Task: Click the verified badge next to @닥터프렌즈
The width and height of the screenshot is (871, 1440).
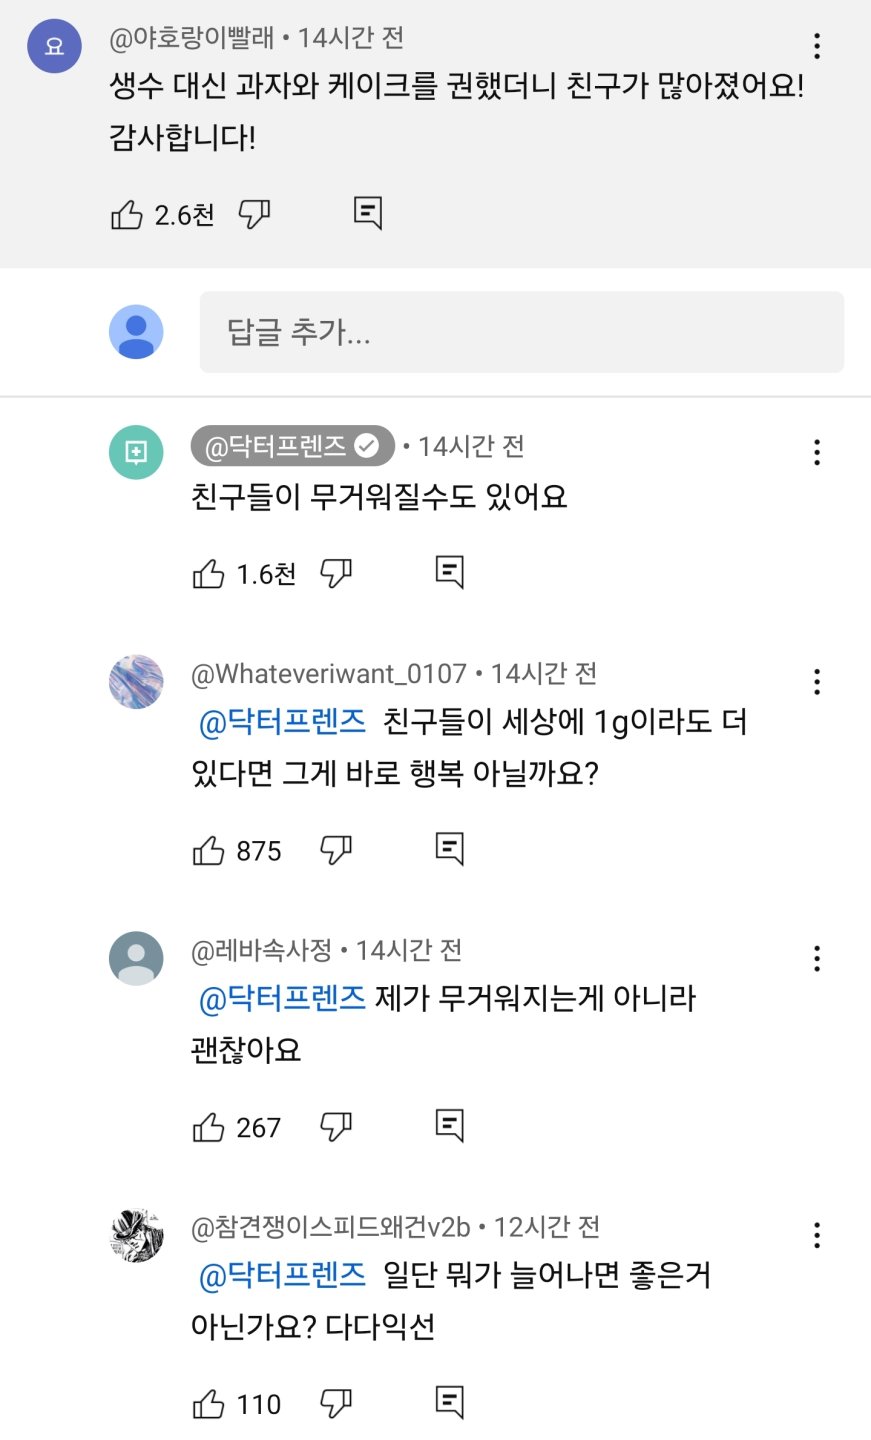Action: pyautogui.click(x=366, y=447)
